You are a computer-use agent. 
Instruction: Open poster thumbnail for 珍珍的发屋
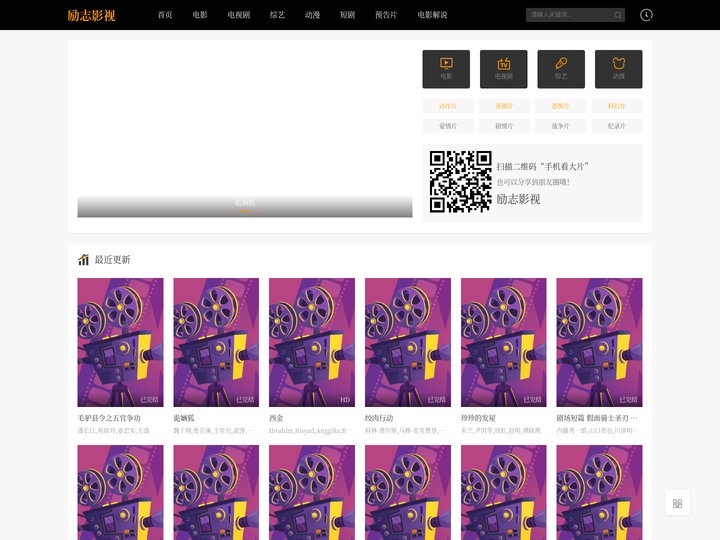(x=504, y=342)
